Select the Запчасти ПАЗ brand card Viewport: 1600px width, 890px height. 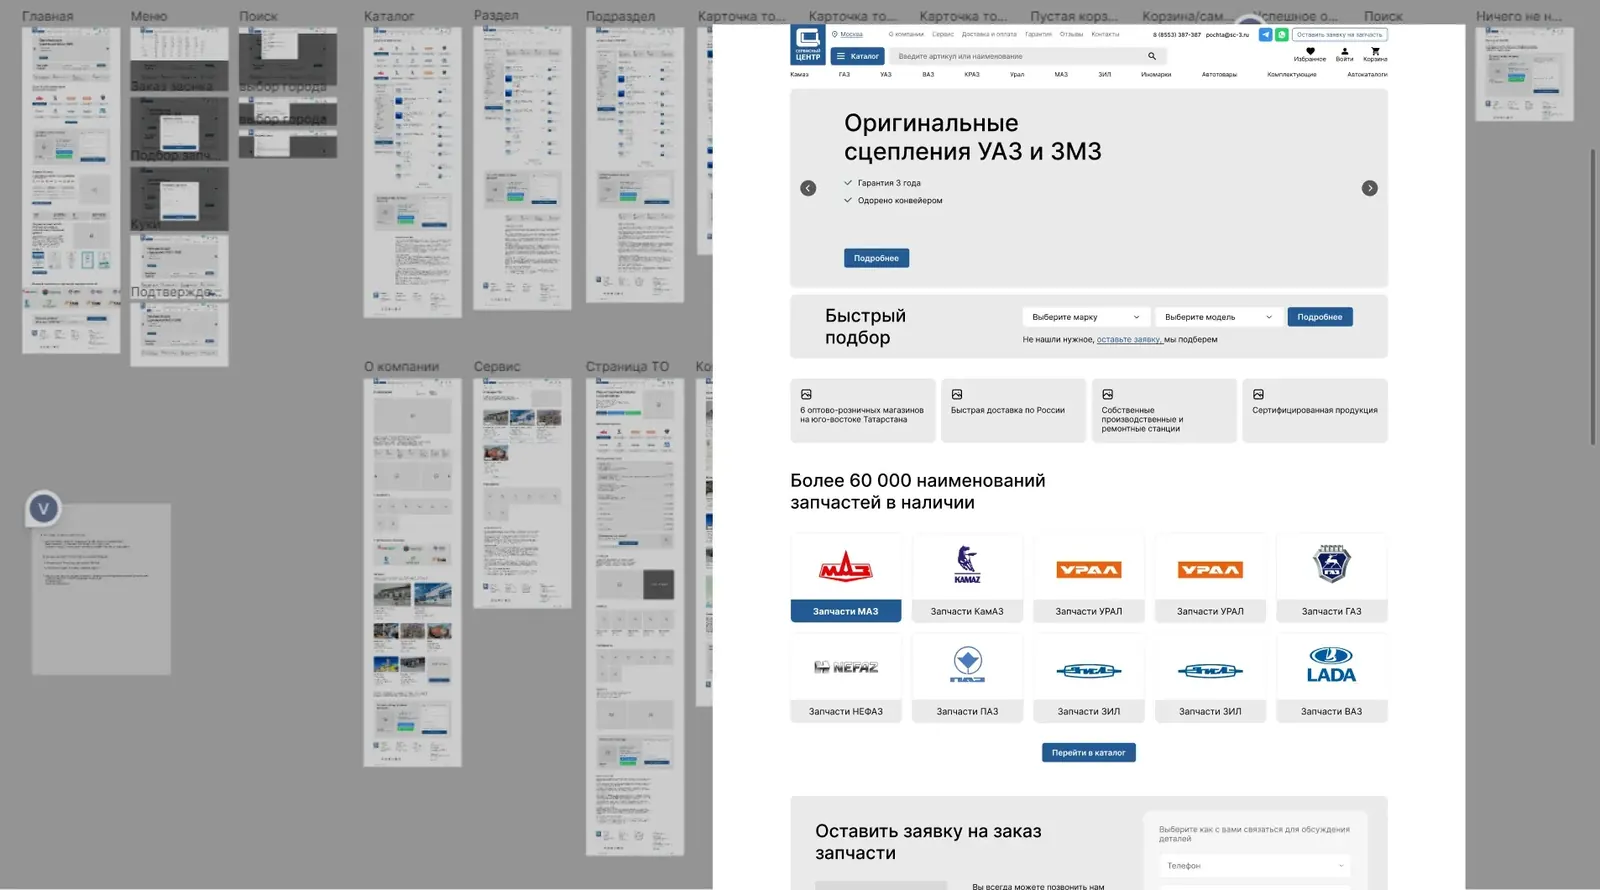click(x=967, y=678)
